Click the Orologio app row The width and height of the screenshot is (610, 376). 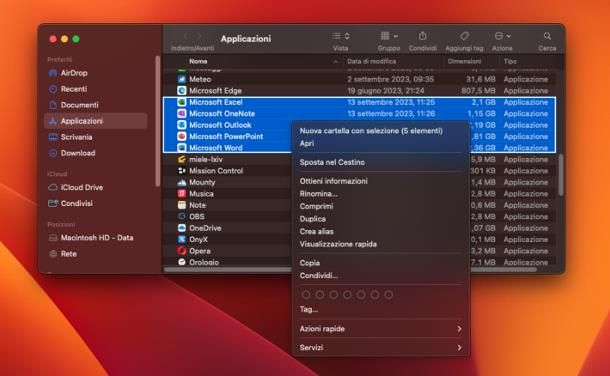click(x=228, y=262)
